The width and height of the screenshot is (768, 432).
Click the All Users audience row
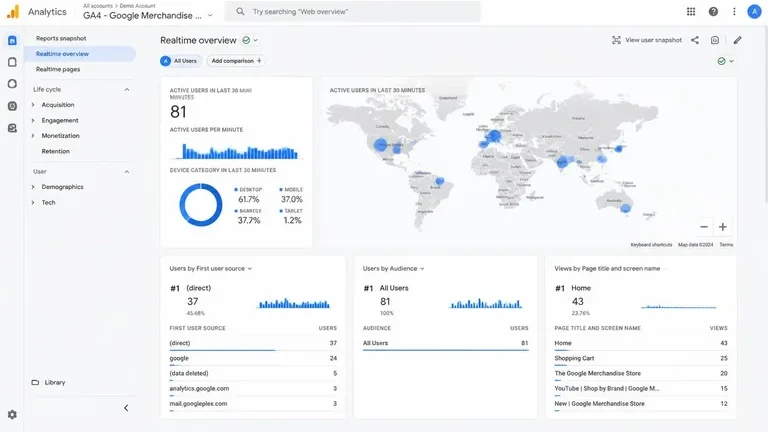coord(446,343)
